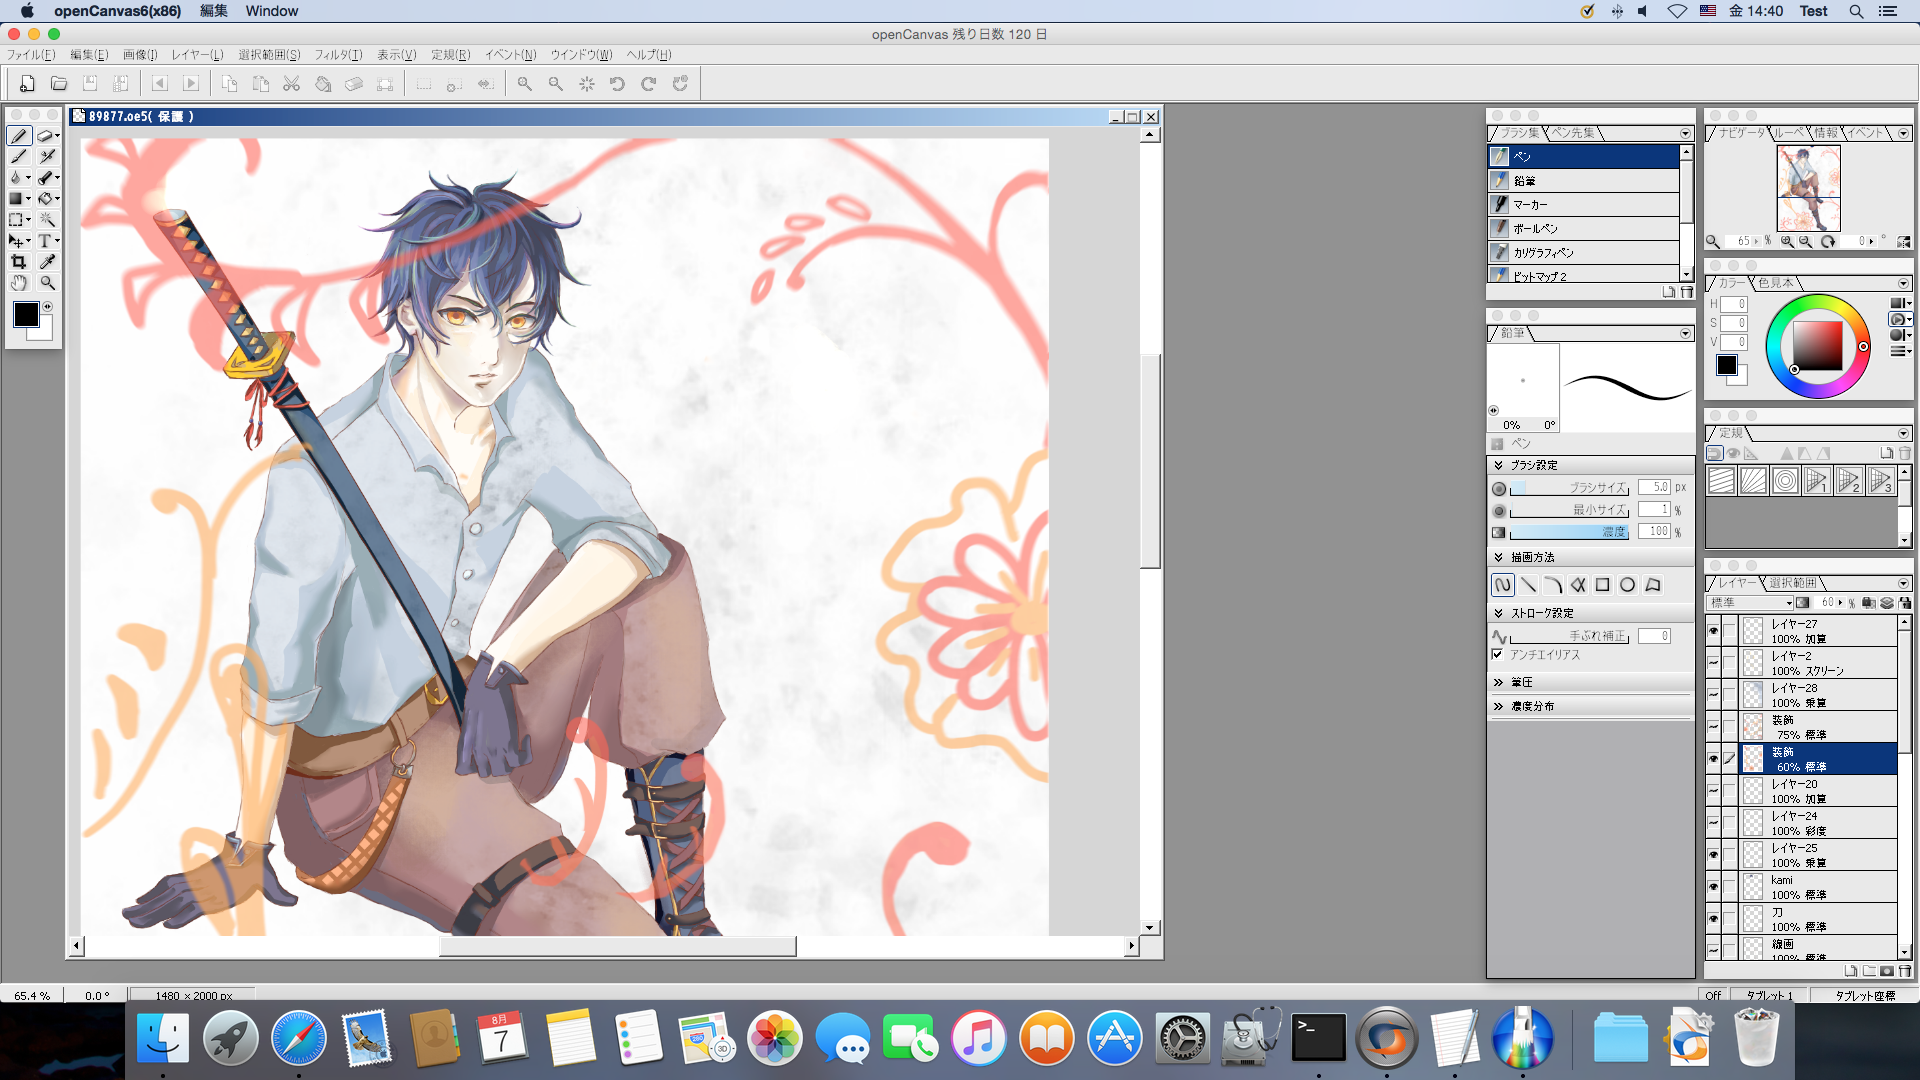1920x1080 pixels.
Task: Select the Text tool
Action: (x=46, y=241)
